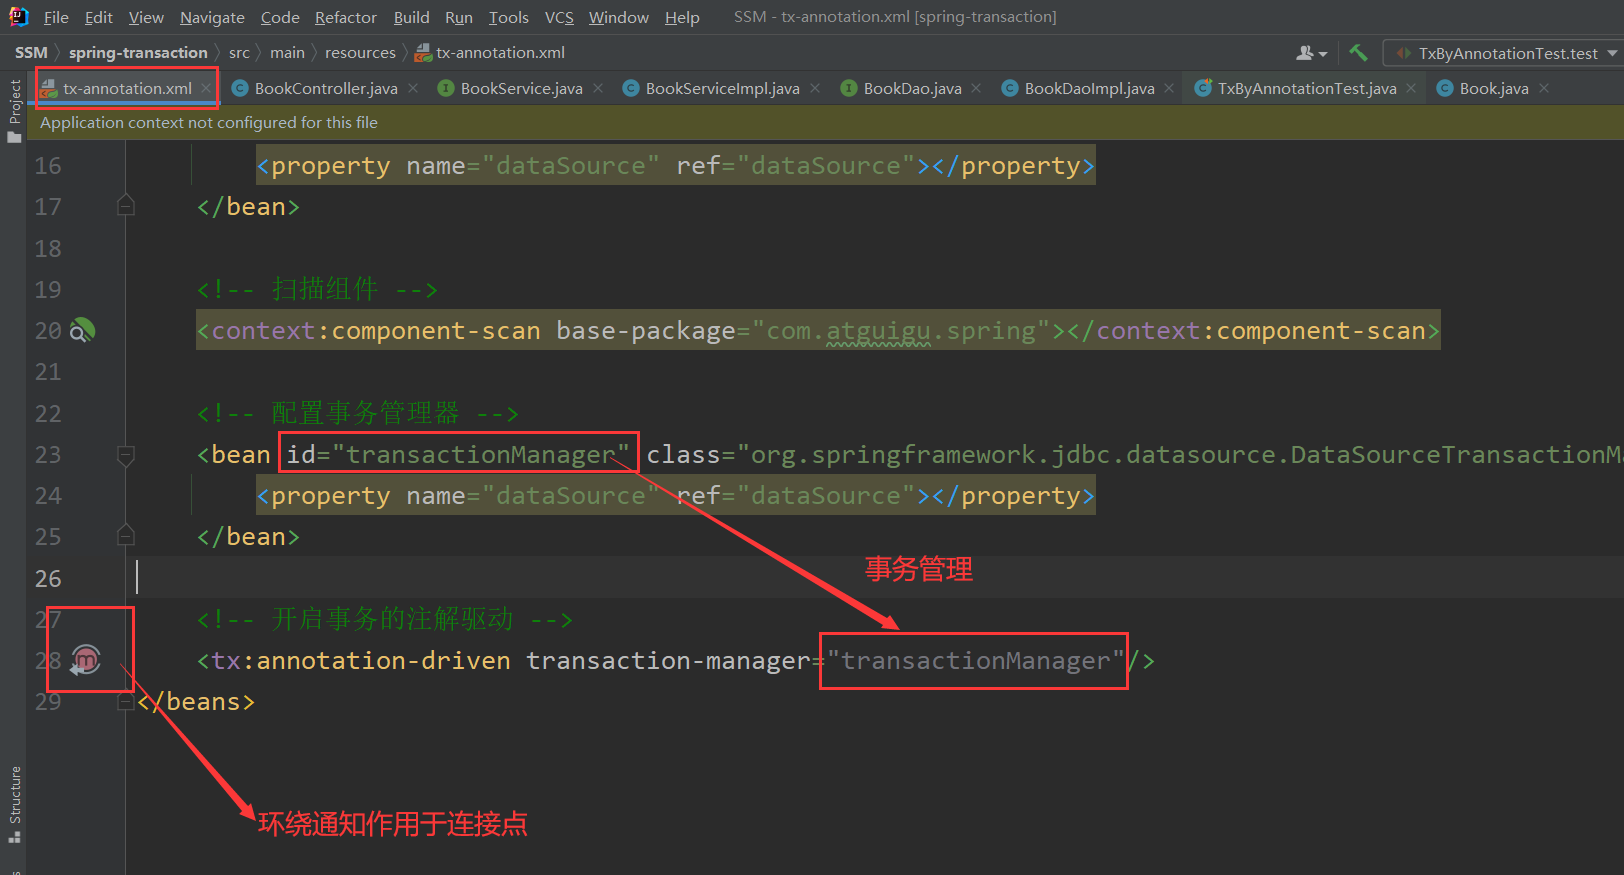Open the Tools menu
Viewport: 1624px width, 875px height.
(509, 17)
